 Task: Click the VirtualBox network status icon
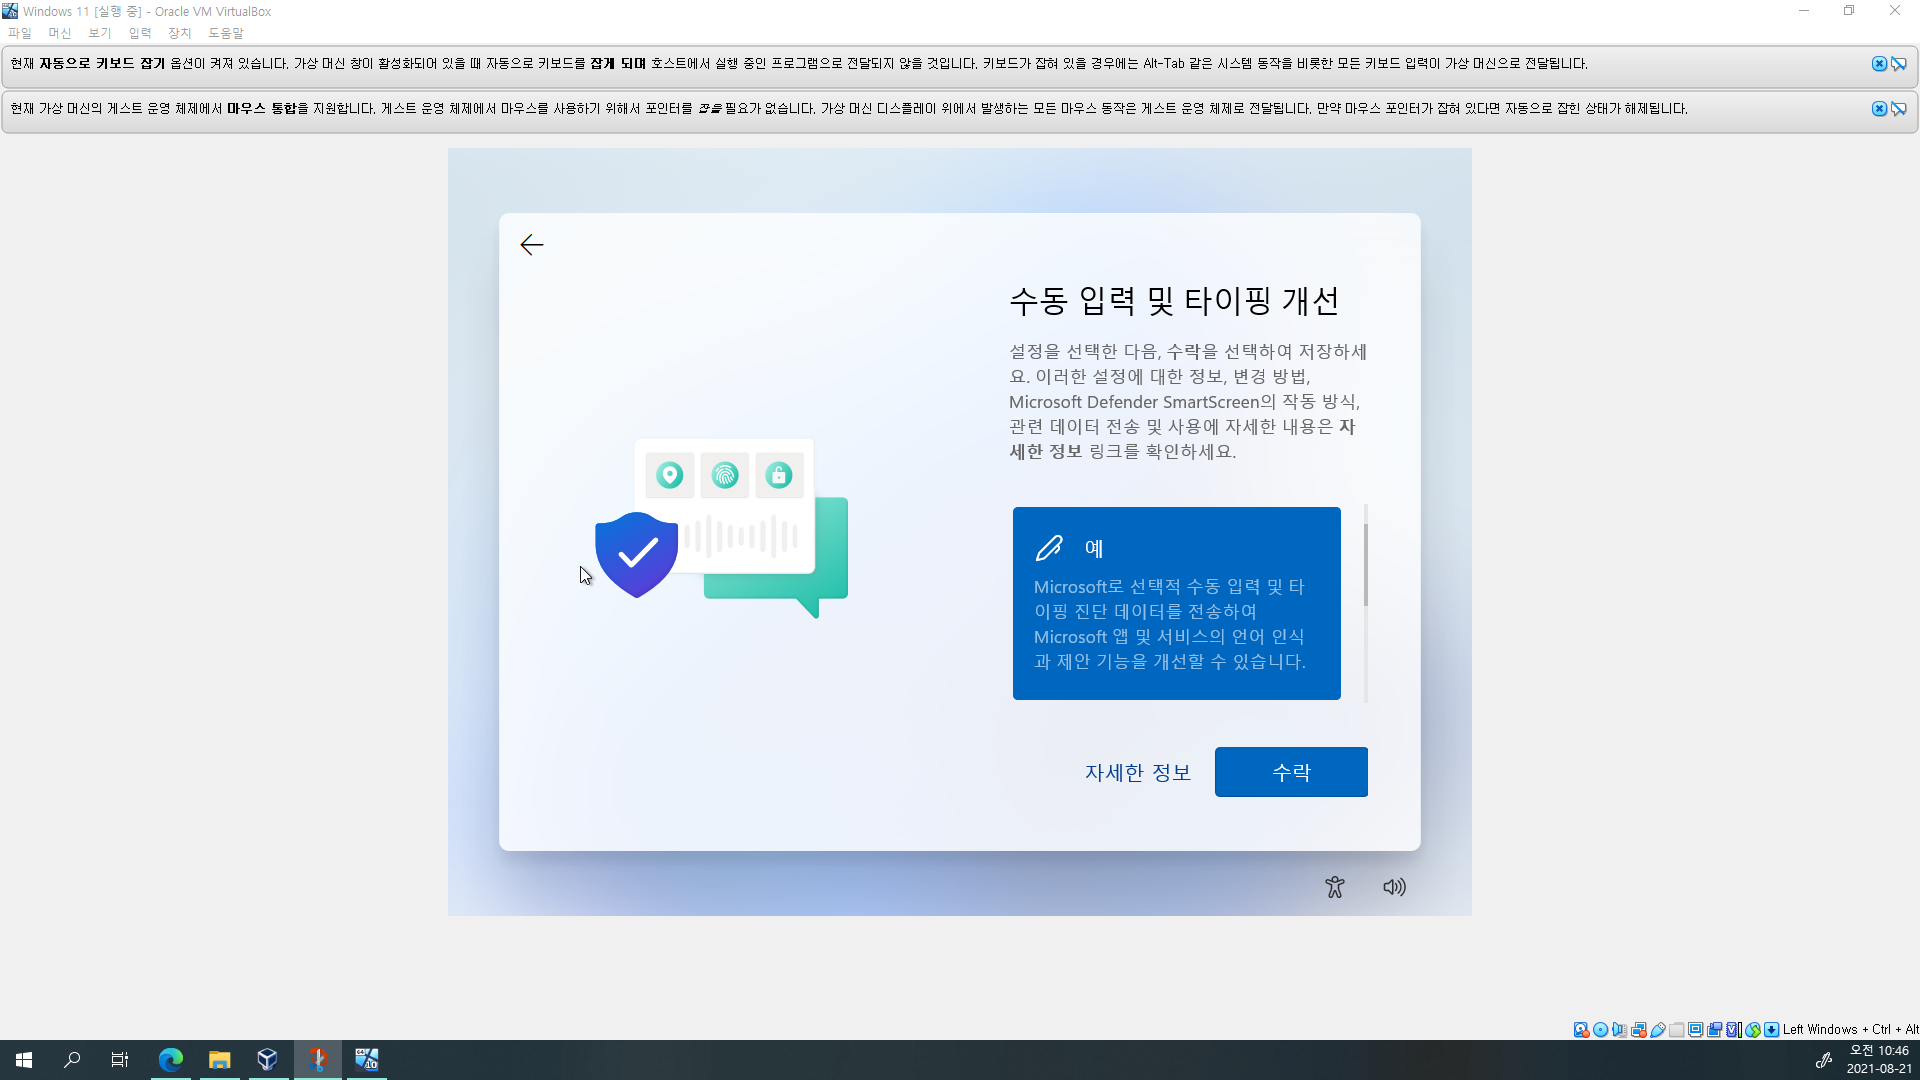tap(1638, 1029)
